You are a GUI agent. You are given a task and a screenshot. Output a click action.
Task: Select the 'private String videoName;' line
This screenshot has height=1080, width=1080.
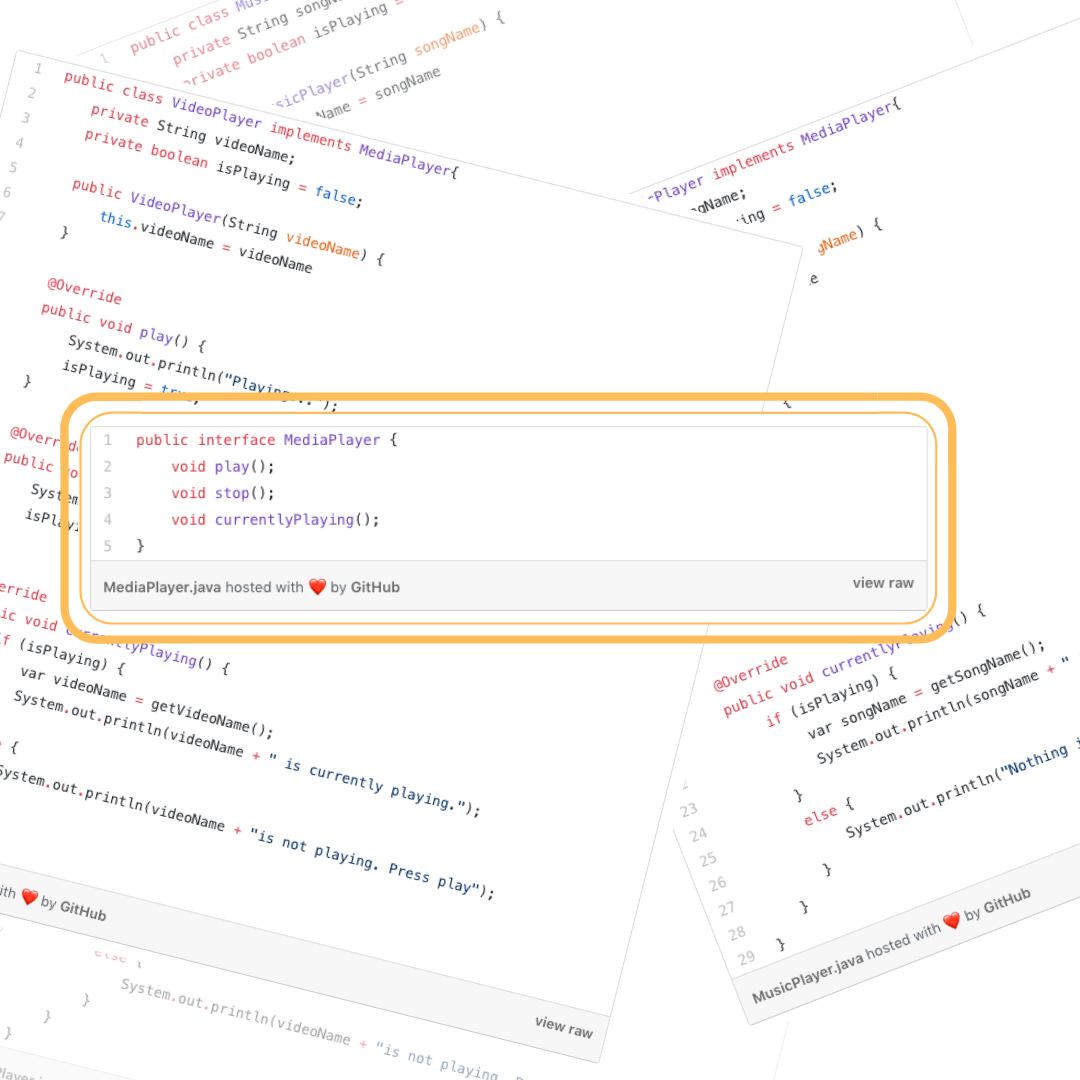193,134
